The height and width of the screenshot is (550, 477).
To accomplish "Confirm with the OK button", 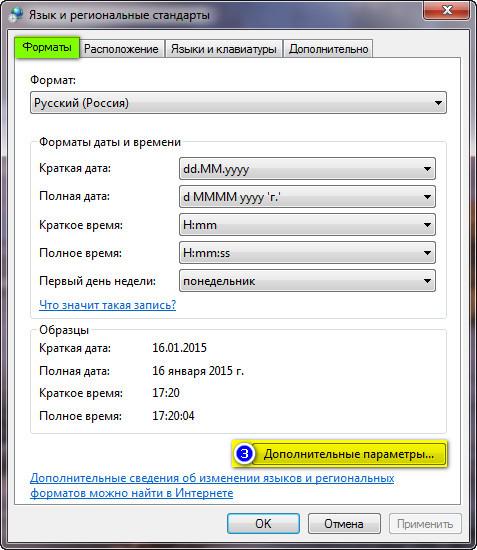I will (263, 524).
